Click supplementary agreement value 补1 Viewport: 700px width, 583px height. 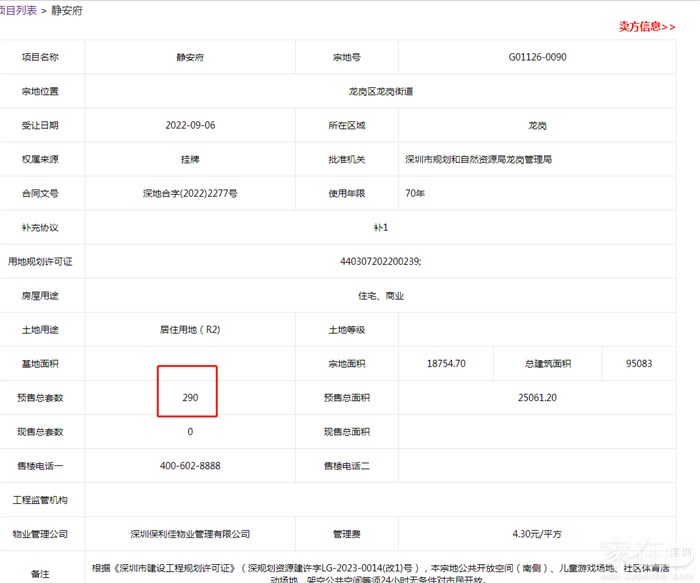(x=381, y=227)
